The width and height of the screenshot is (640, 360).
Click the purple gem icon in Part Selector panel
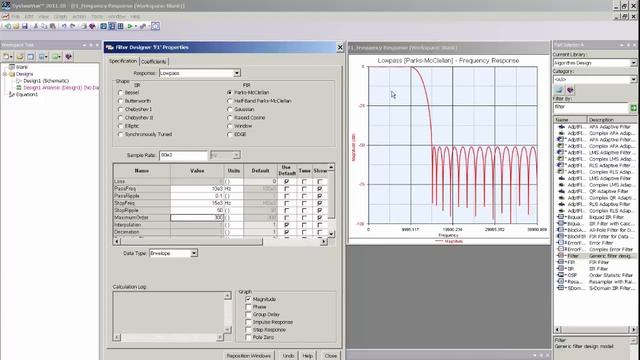[x=570, y=90]
